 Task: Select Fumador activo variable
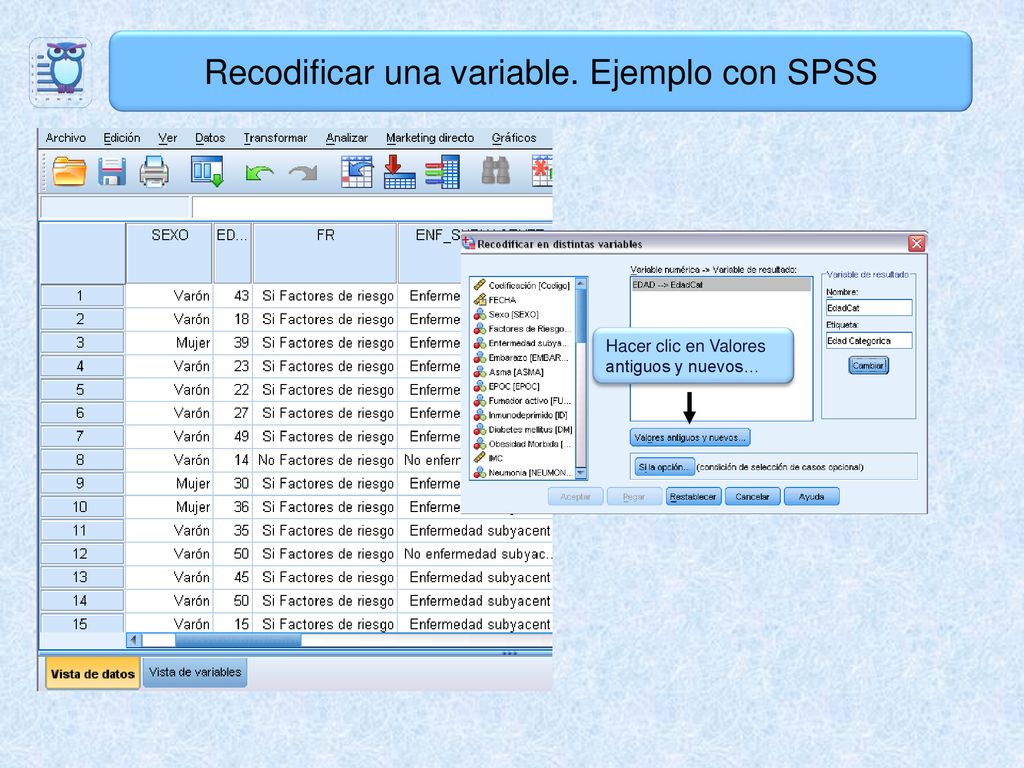click(522, 400)
